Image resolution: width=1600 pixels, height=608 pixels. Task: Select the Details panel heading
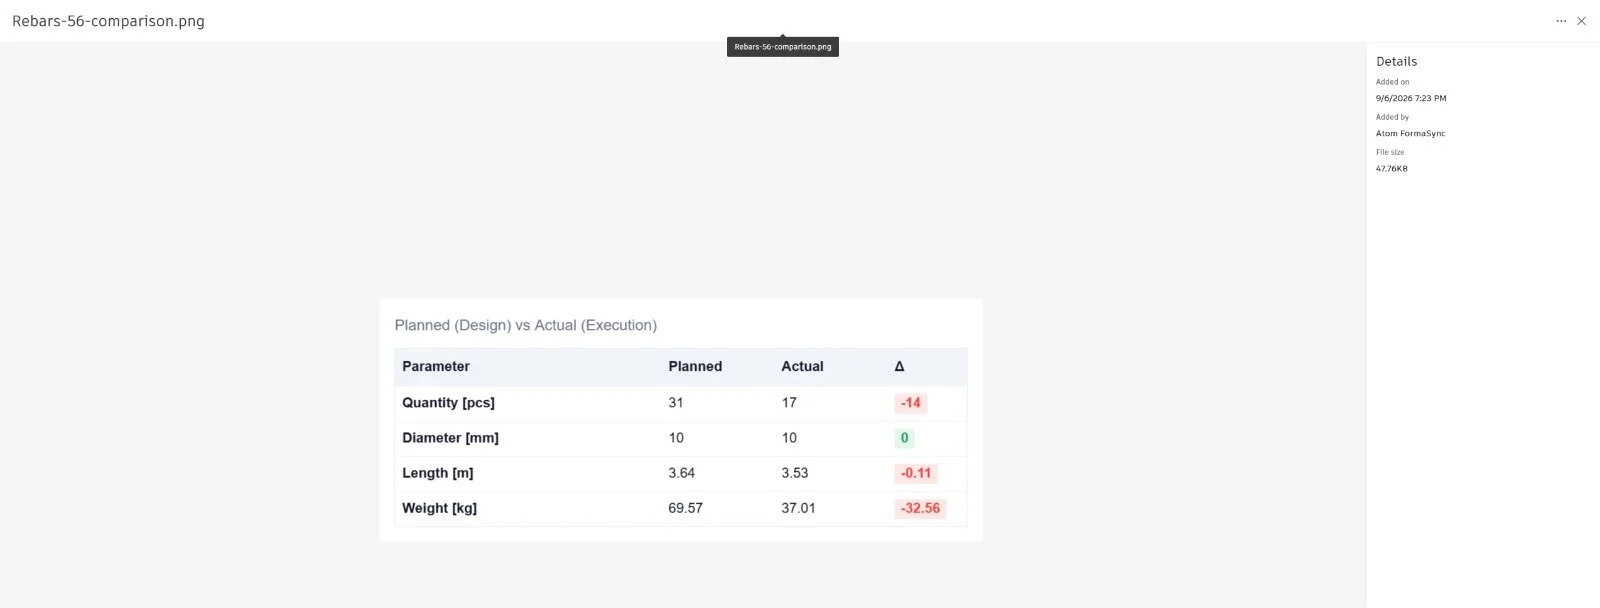coord(1396,61)
